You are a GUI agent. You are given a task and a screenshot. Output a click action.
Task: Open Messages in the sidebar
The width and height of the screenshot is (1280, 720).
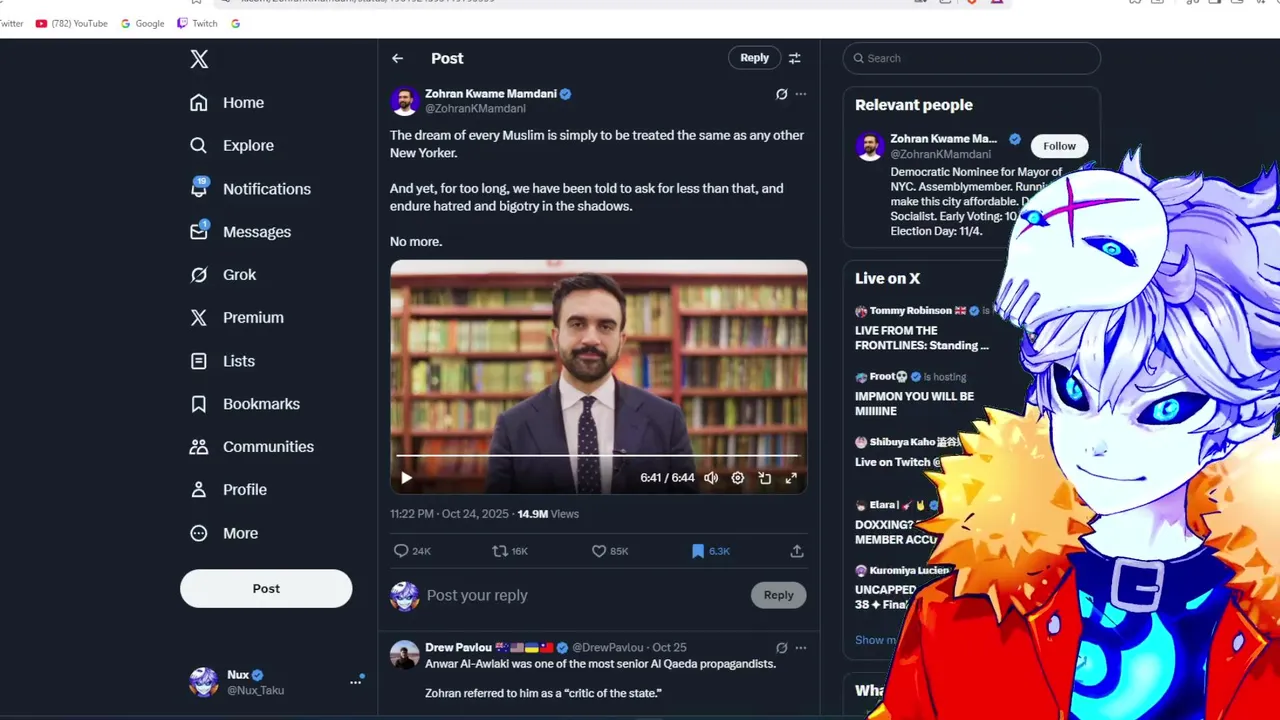click(240, 231)
